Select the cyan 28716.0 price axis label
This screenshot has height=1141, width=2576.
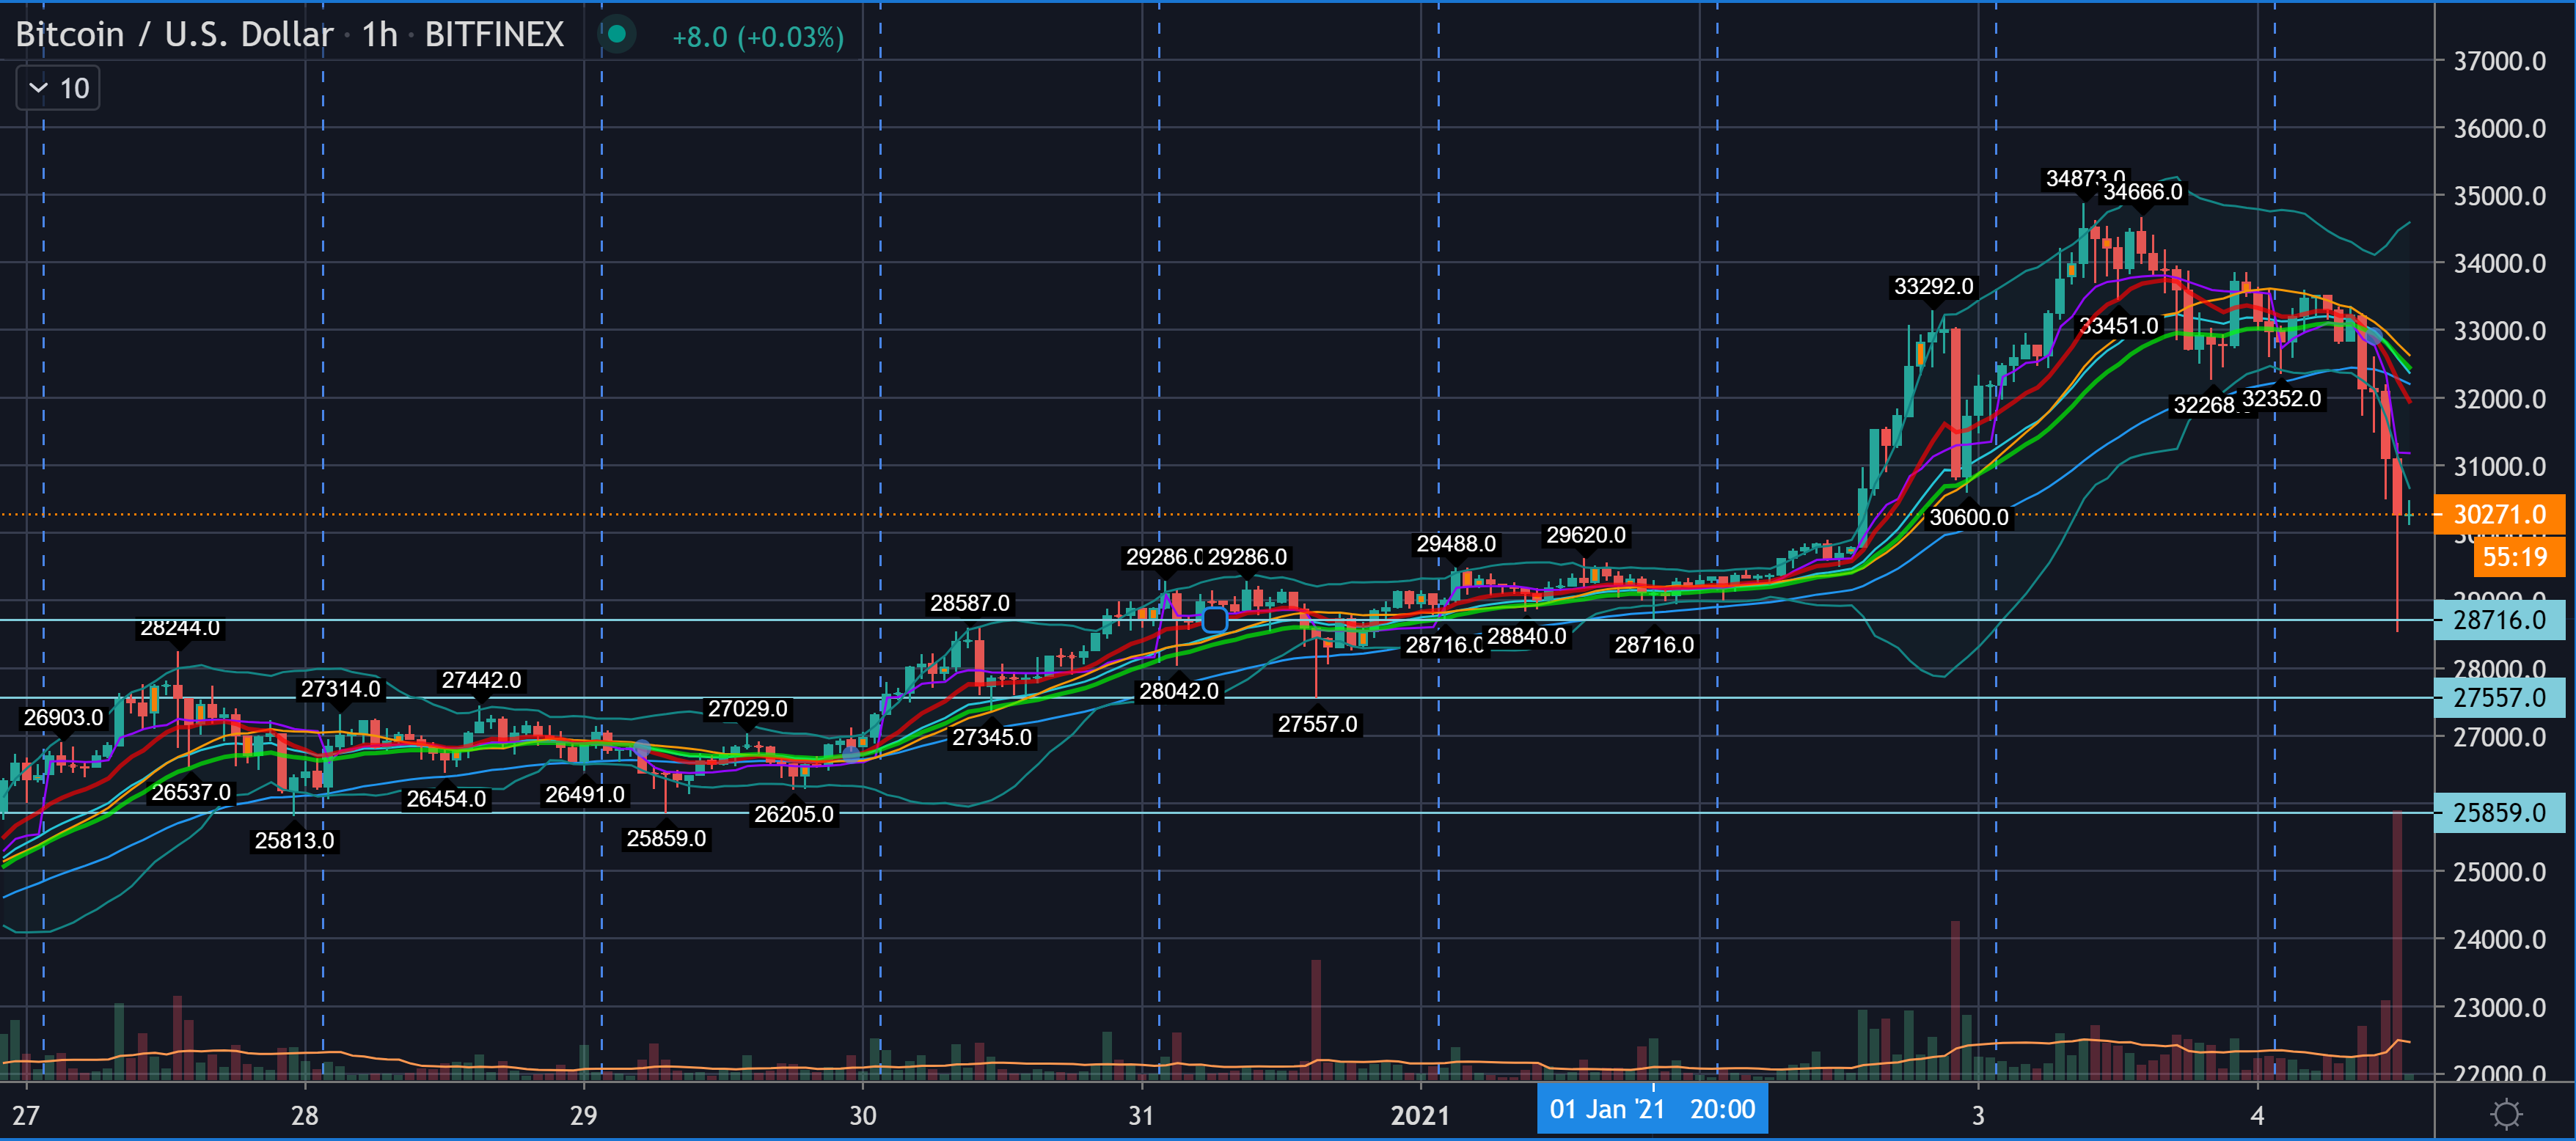click(2498, 620)
